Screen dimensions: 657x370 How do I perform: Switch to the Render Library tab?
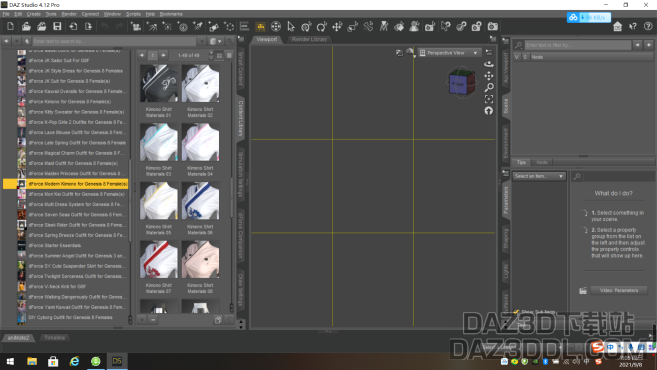[309, 39]
